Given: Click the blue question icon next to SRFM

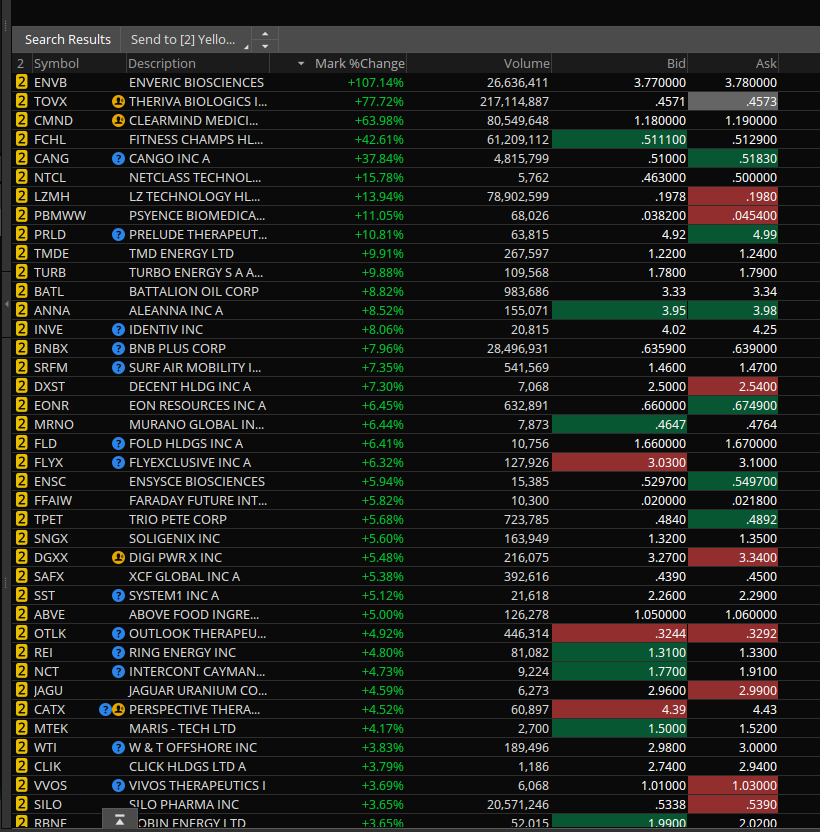Looking at the screenshot, I should (118, 367).
